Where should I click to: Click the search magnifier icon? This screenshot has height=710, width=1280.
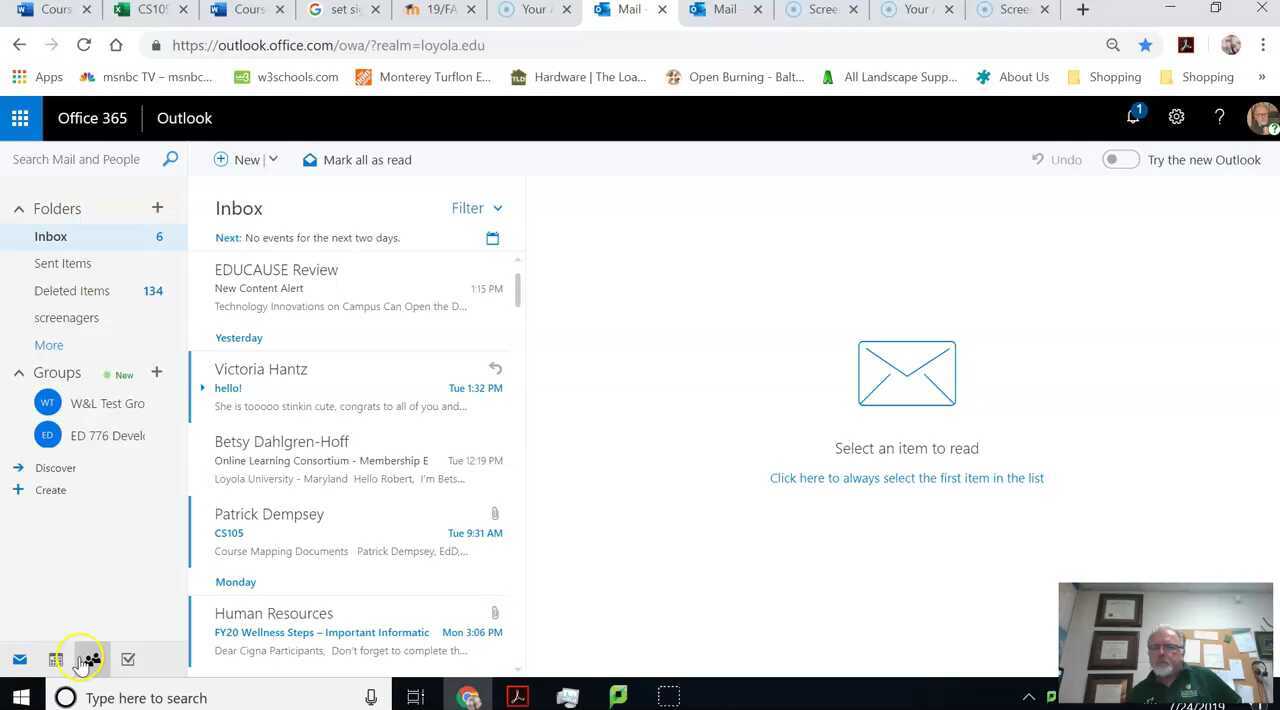(170, 159)
